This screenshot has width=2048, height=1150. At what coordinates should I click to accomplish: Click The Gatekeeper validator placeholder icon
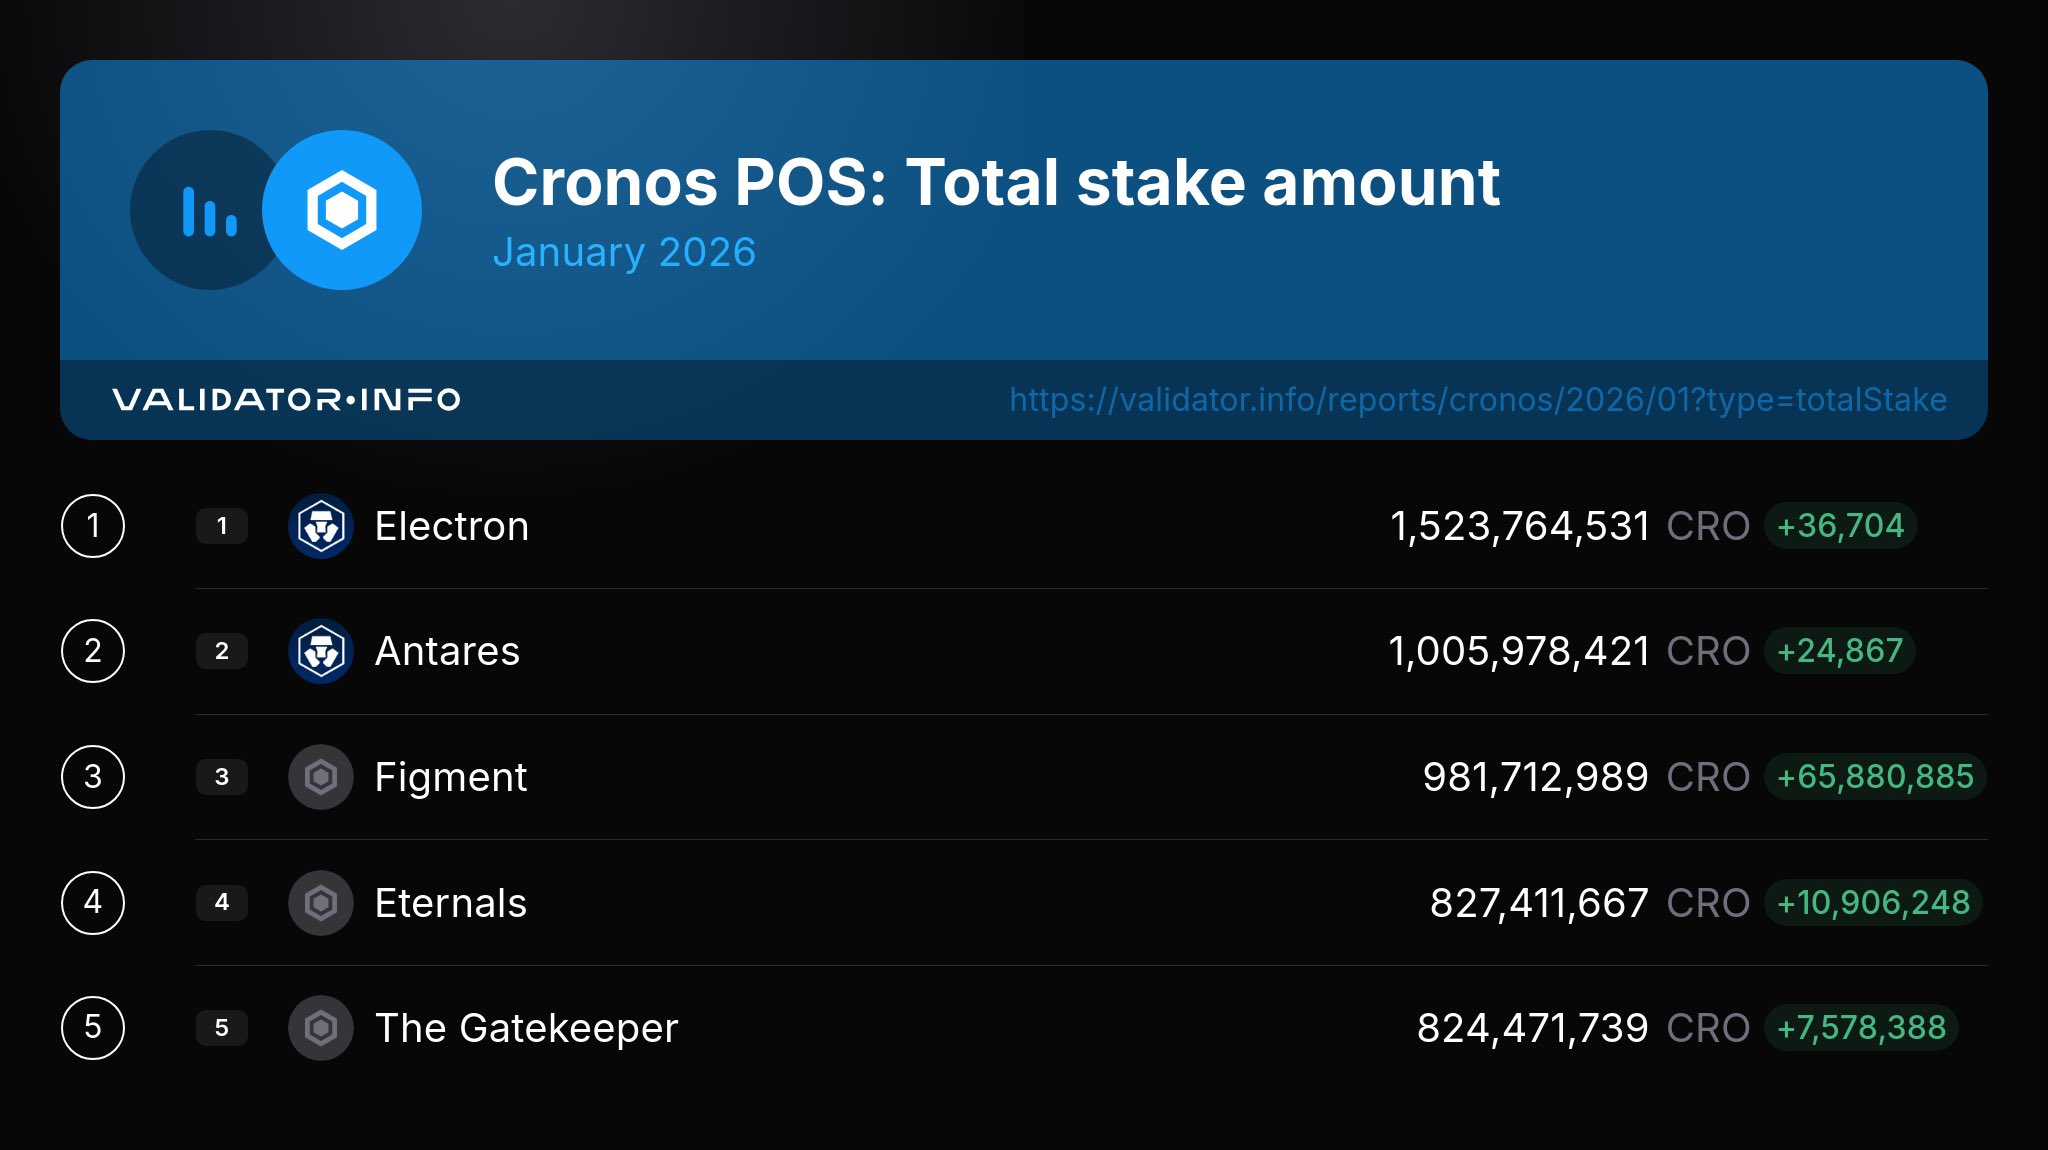[x=321, y=1028]
